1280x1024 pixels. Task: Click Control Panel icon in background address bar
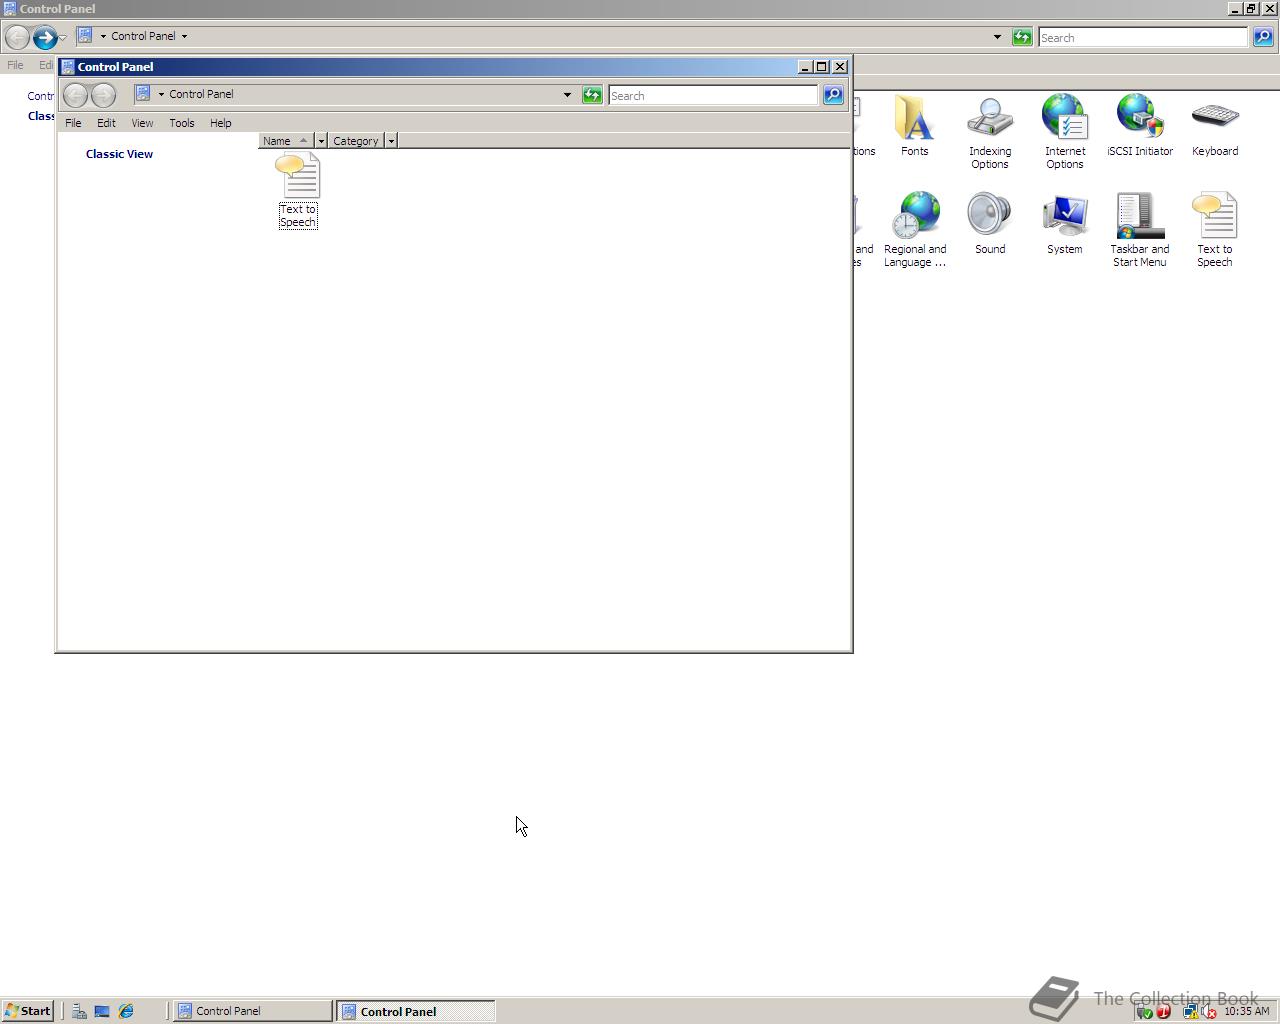coord(85,35)
